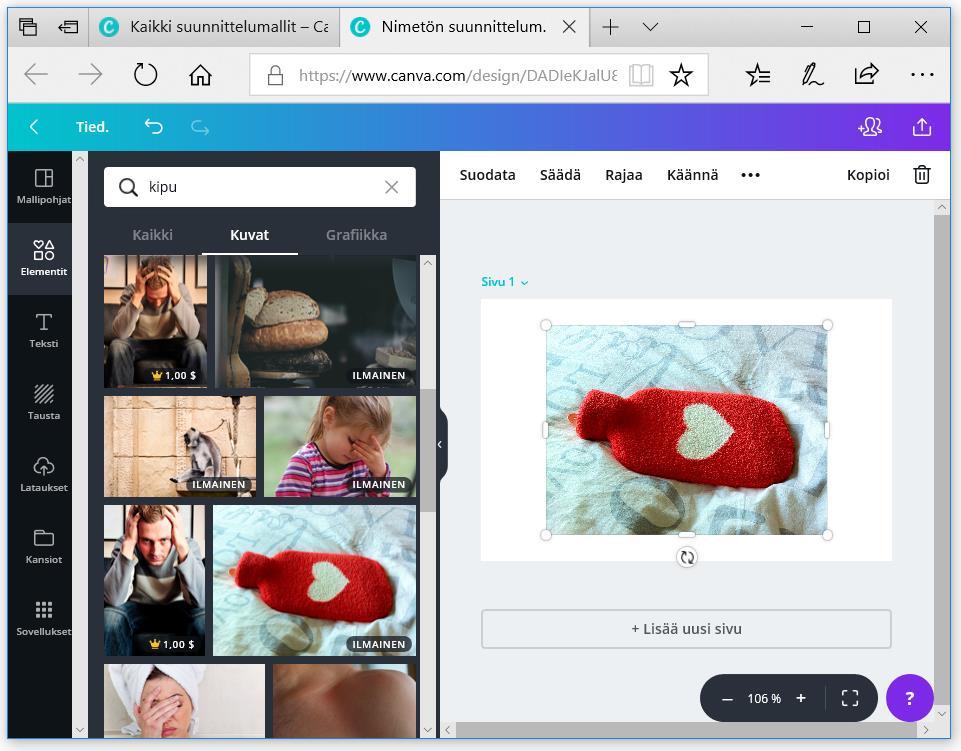
Task: Open the add notes pen icon
Action: (812, 75)
